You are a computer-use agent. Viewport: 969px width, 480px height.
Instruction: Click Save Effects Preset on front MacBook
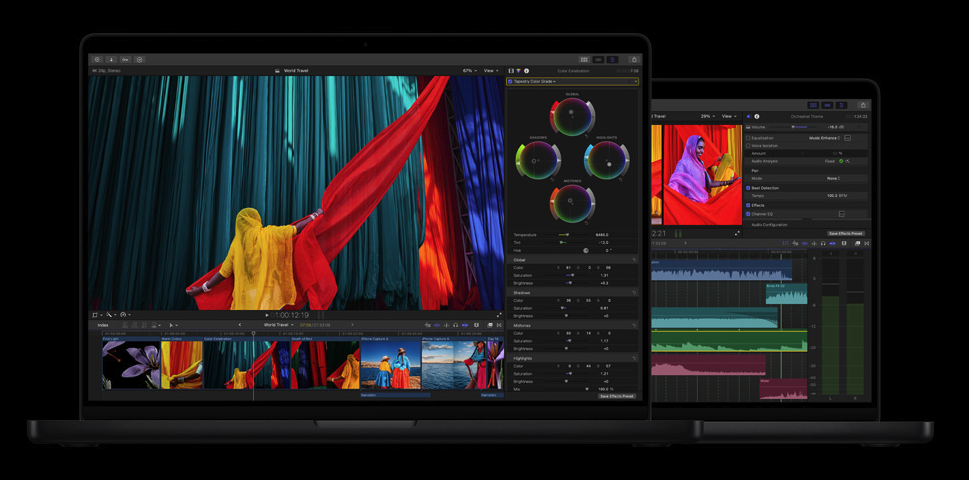(617, 396)
